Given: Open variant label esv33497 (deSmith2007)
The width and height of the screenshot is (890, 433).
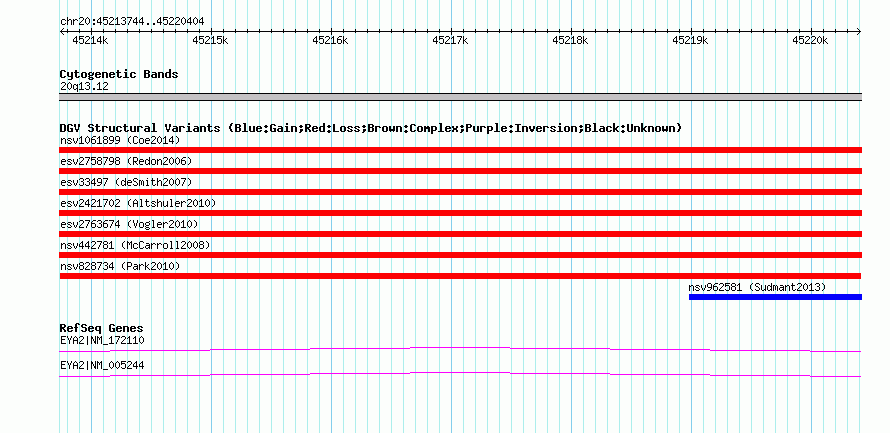Looking at the screenshot, I should point(126,182).
